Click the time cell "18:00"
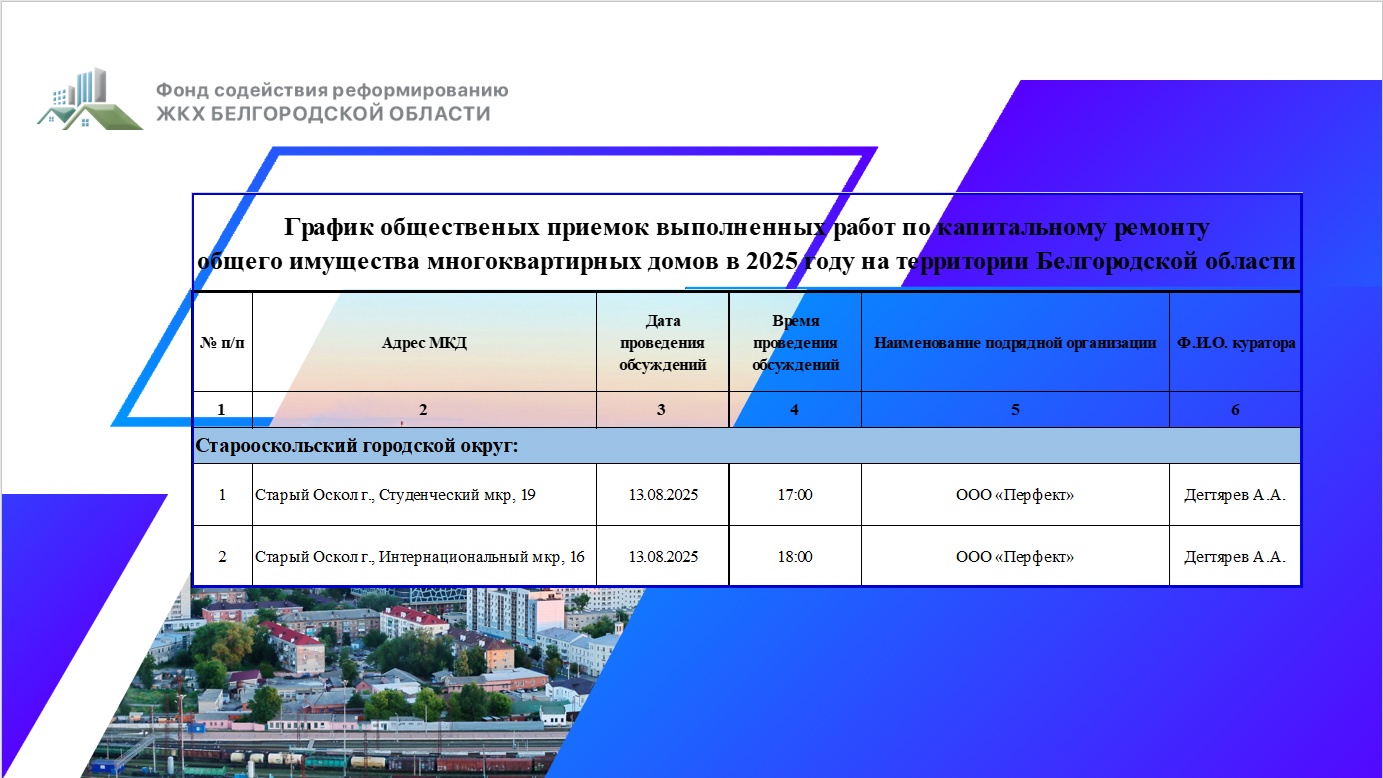The height and width of the screenshot is (778, 1383). [x=795, y=556]
